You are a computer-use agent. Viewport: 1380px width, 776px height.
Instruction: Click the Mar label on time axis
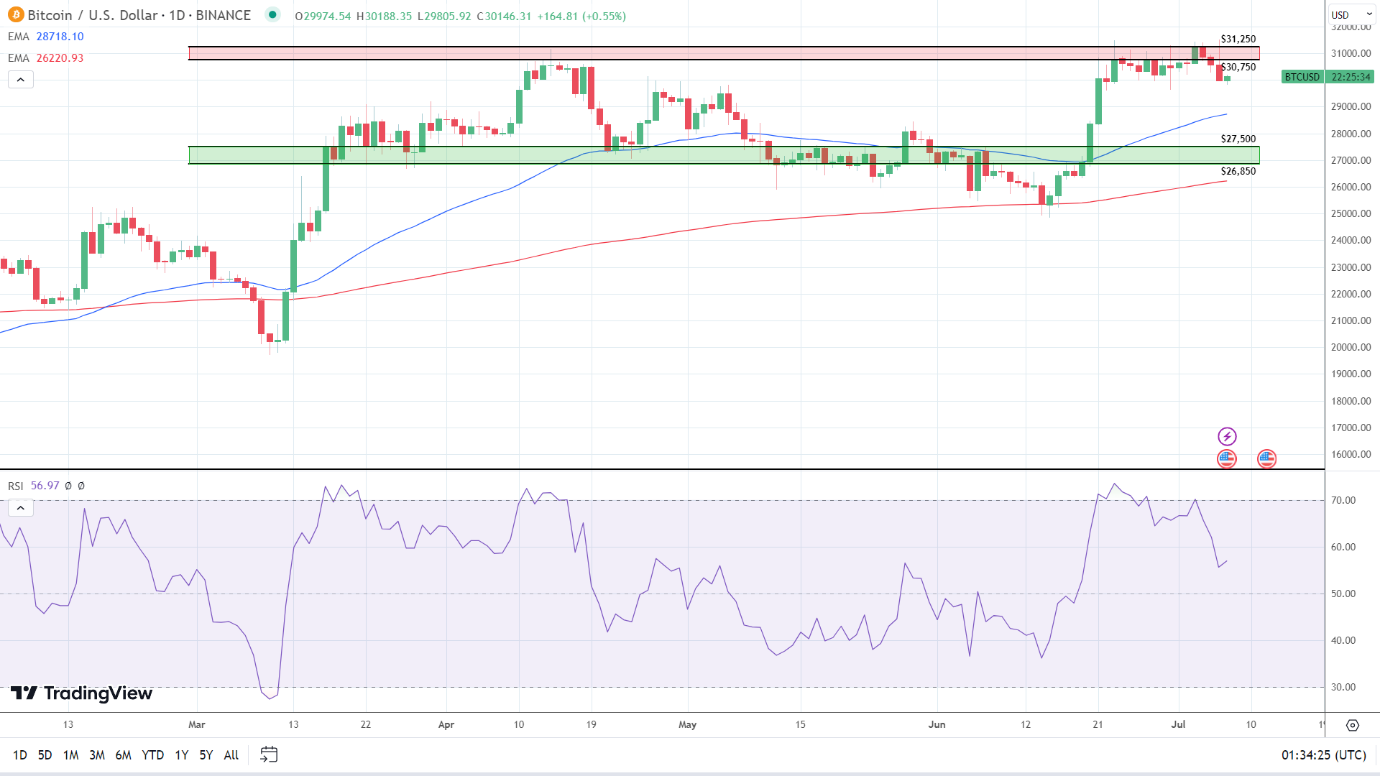196,724
